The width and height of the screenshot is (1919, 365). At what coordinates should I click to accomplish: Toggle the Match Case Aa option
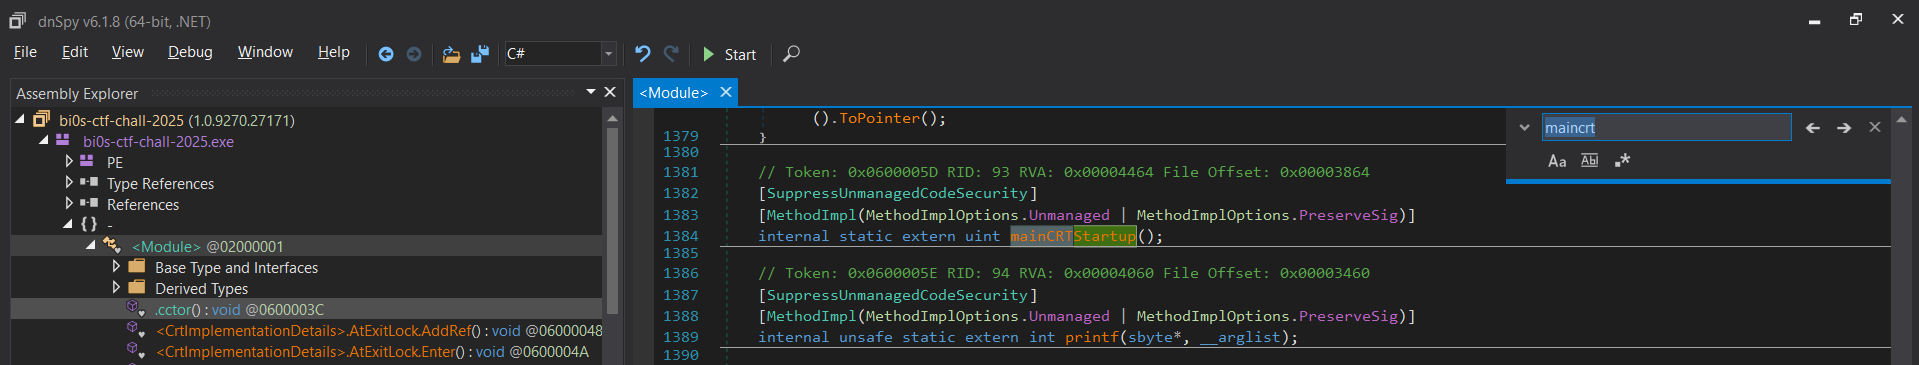coord(1557,161)
